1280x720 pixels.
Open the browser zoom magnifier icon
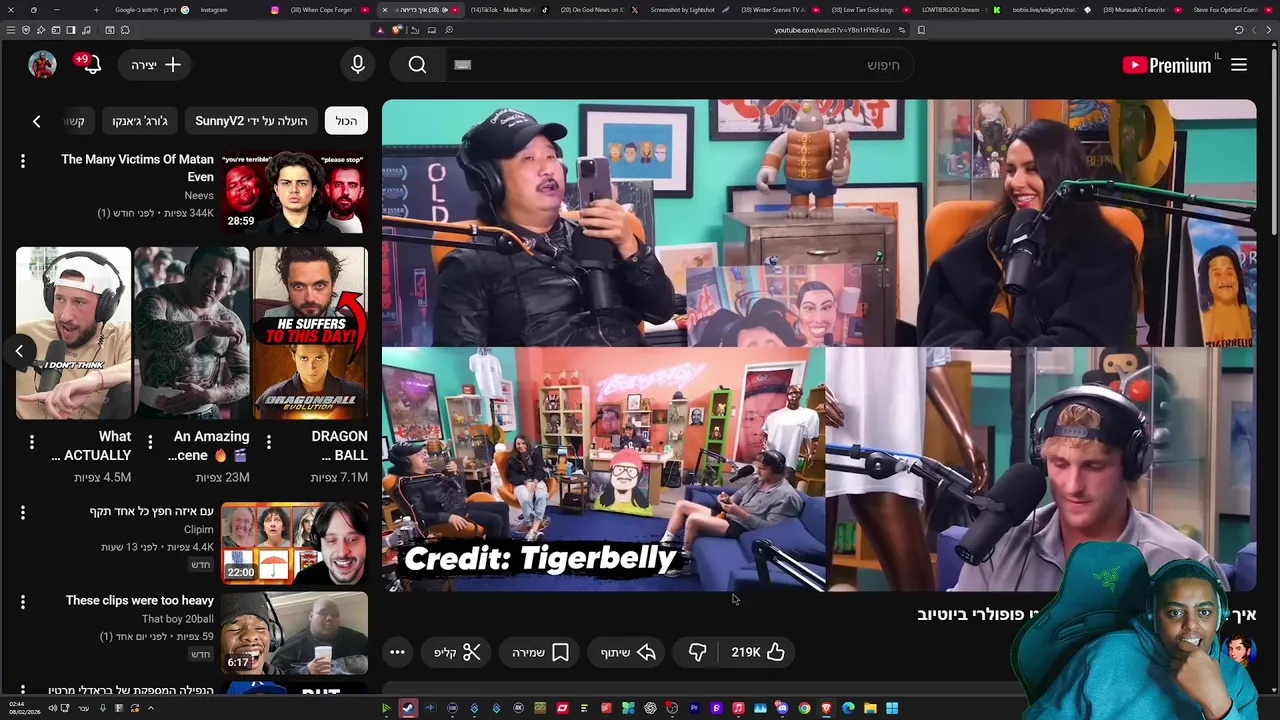pos(449,30)
